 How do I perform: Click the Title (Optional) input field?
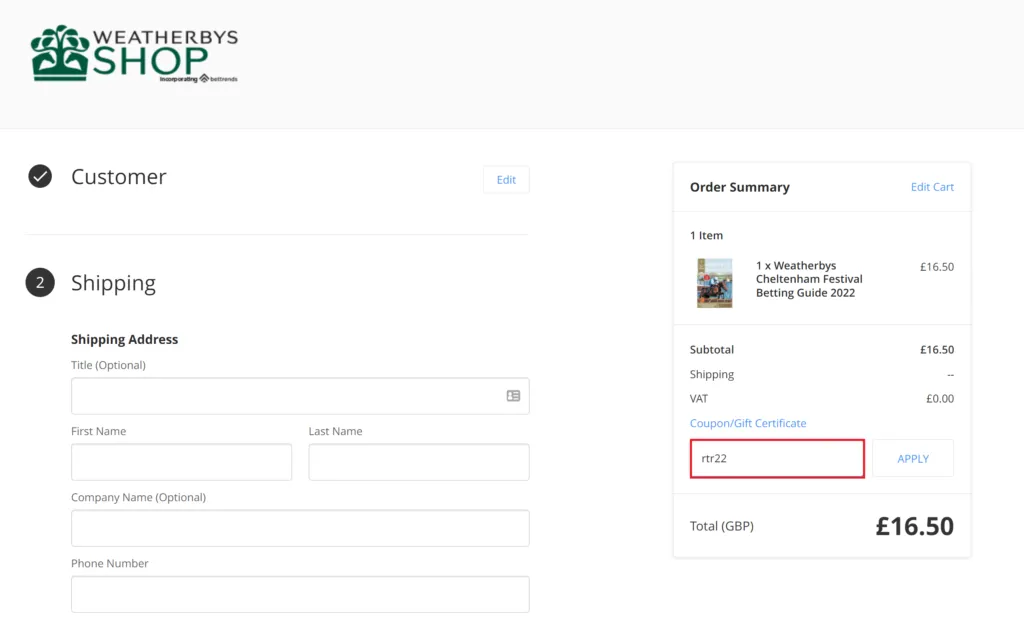(x=300, y=396)
